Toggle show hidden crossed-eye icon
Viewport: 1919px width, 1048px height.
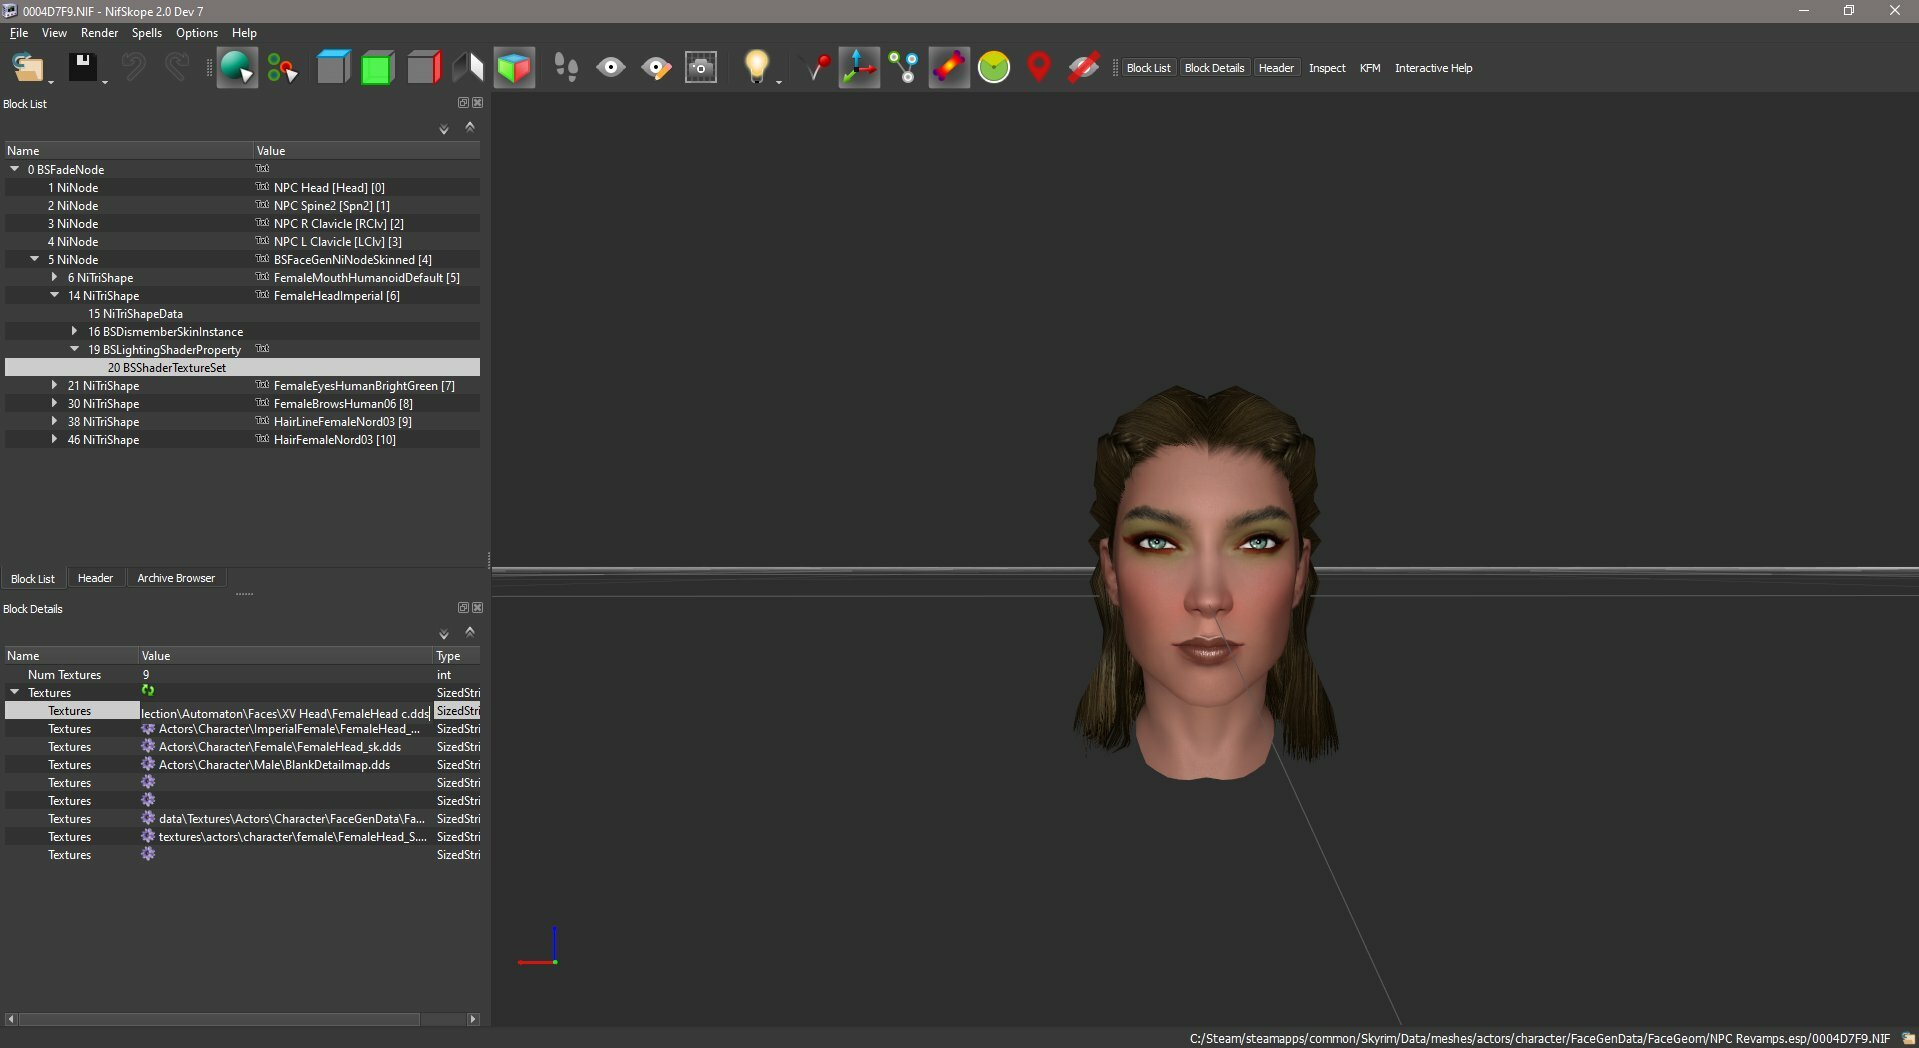tap(1084, 67)
